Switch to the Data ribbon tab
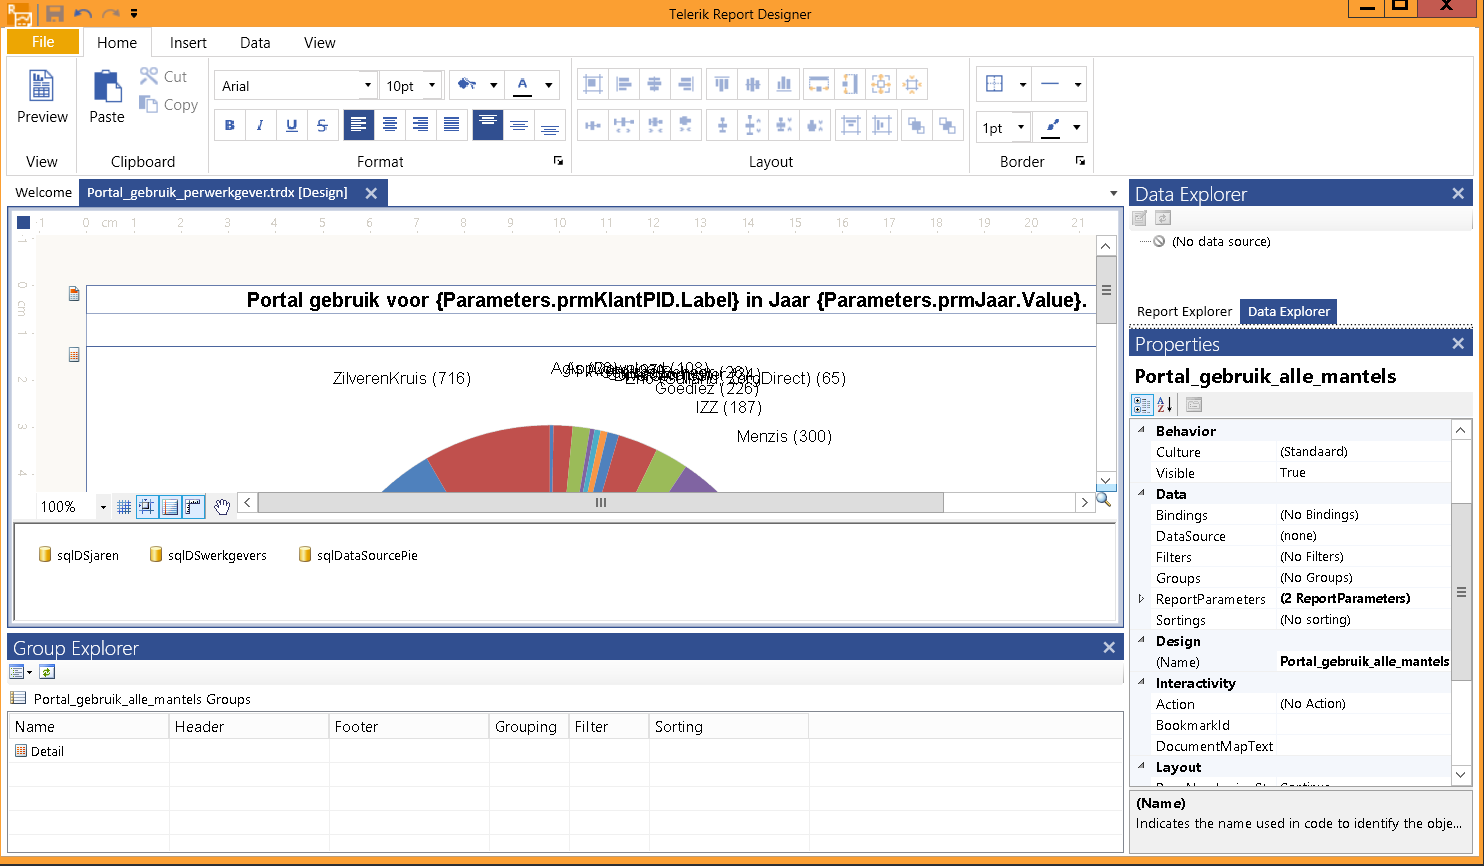The height and width of the screenshot is (866, 1484). [255, 43]
